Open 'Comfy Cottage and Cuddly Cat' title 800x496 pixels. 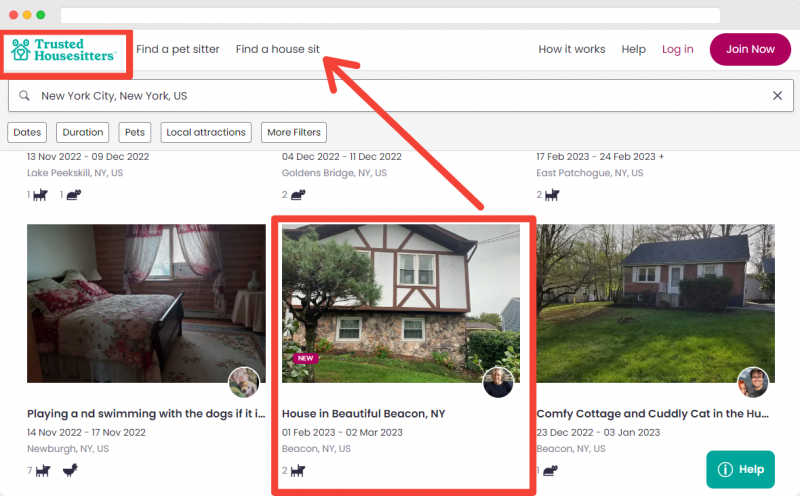(653, 413)
